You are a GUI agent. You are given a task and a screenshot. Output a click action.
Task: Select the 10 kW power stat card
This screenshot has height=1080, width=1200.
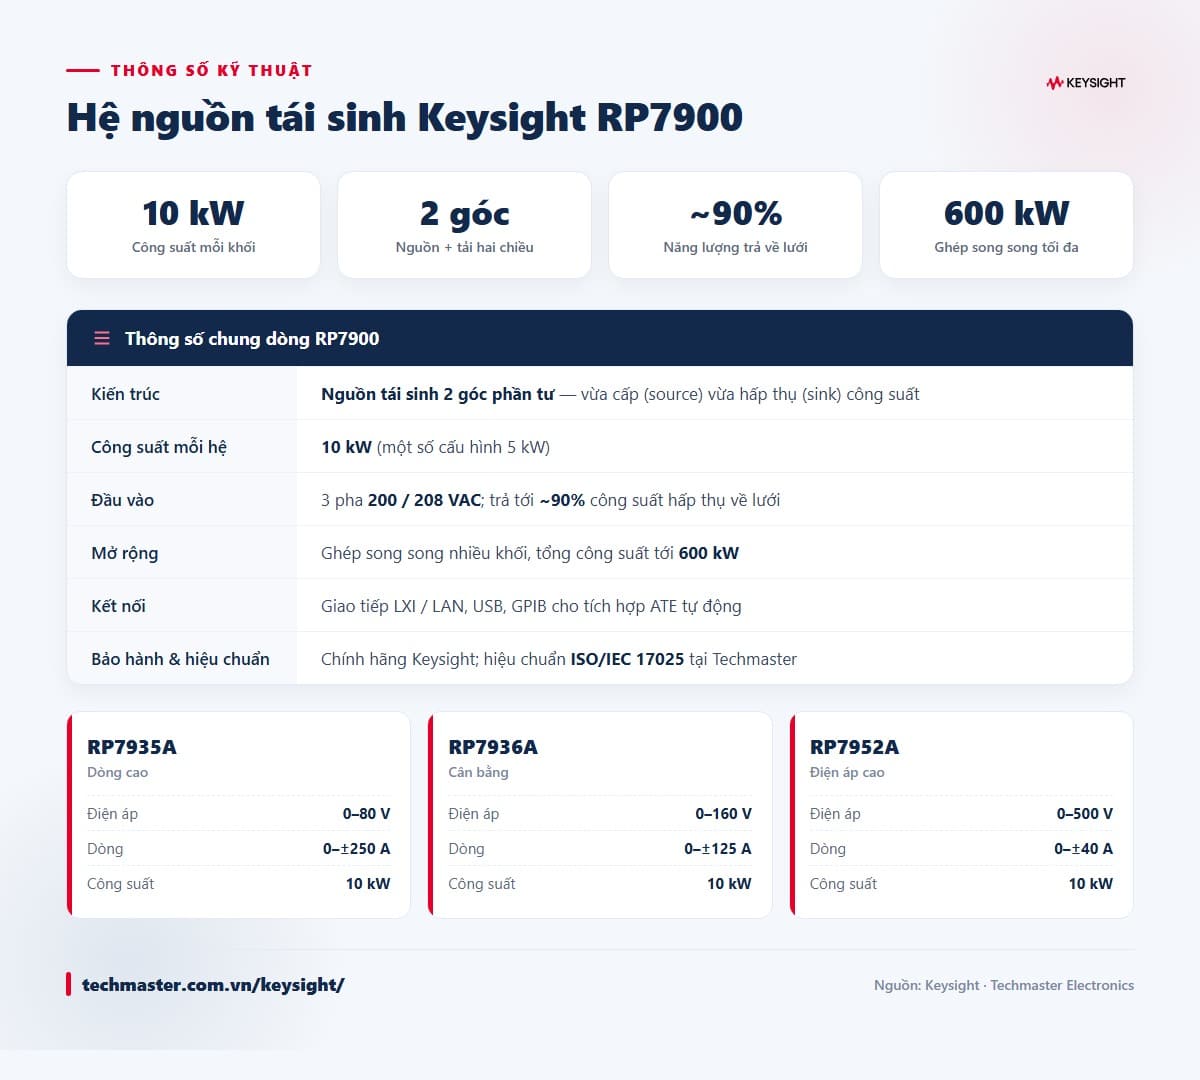point(193,225)
